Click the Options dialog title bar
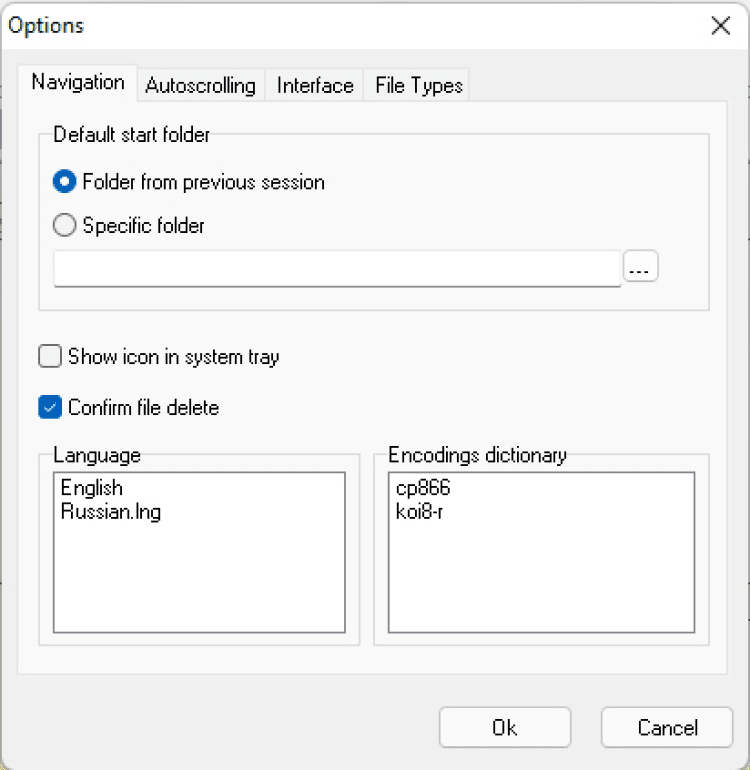This screenshot has height=770, width=750. (350, 26)
